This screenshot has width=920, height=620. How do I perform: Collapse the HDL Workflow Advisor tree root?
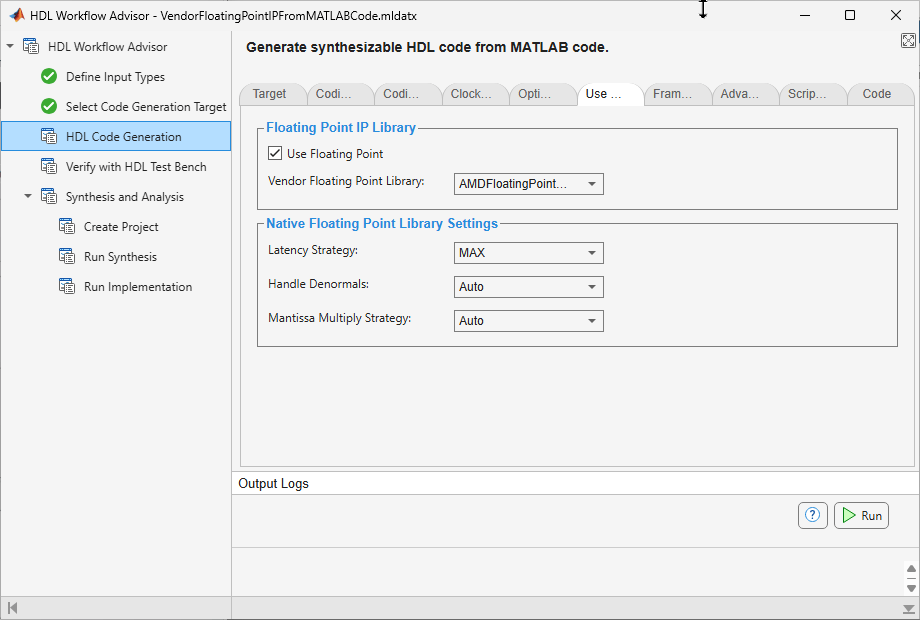10,46
